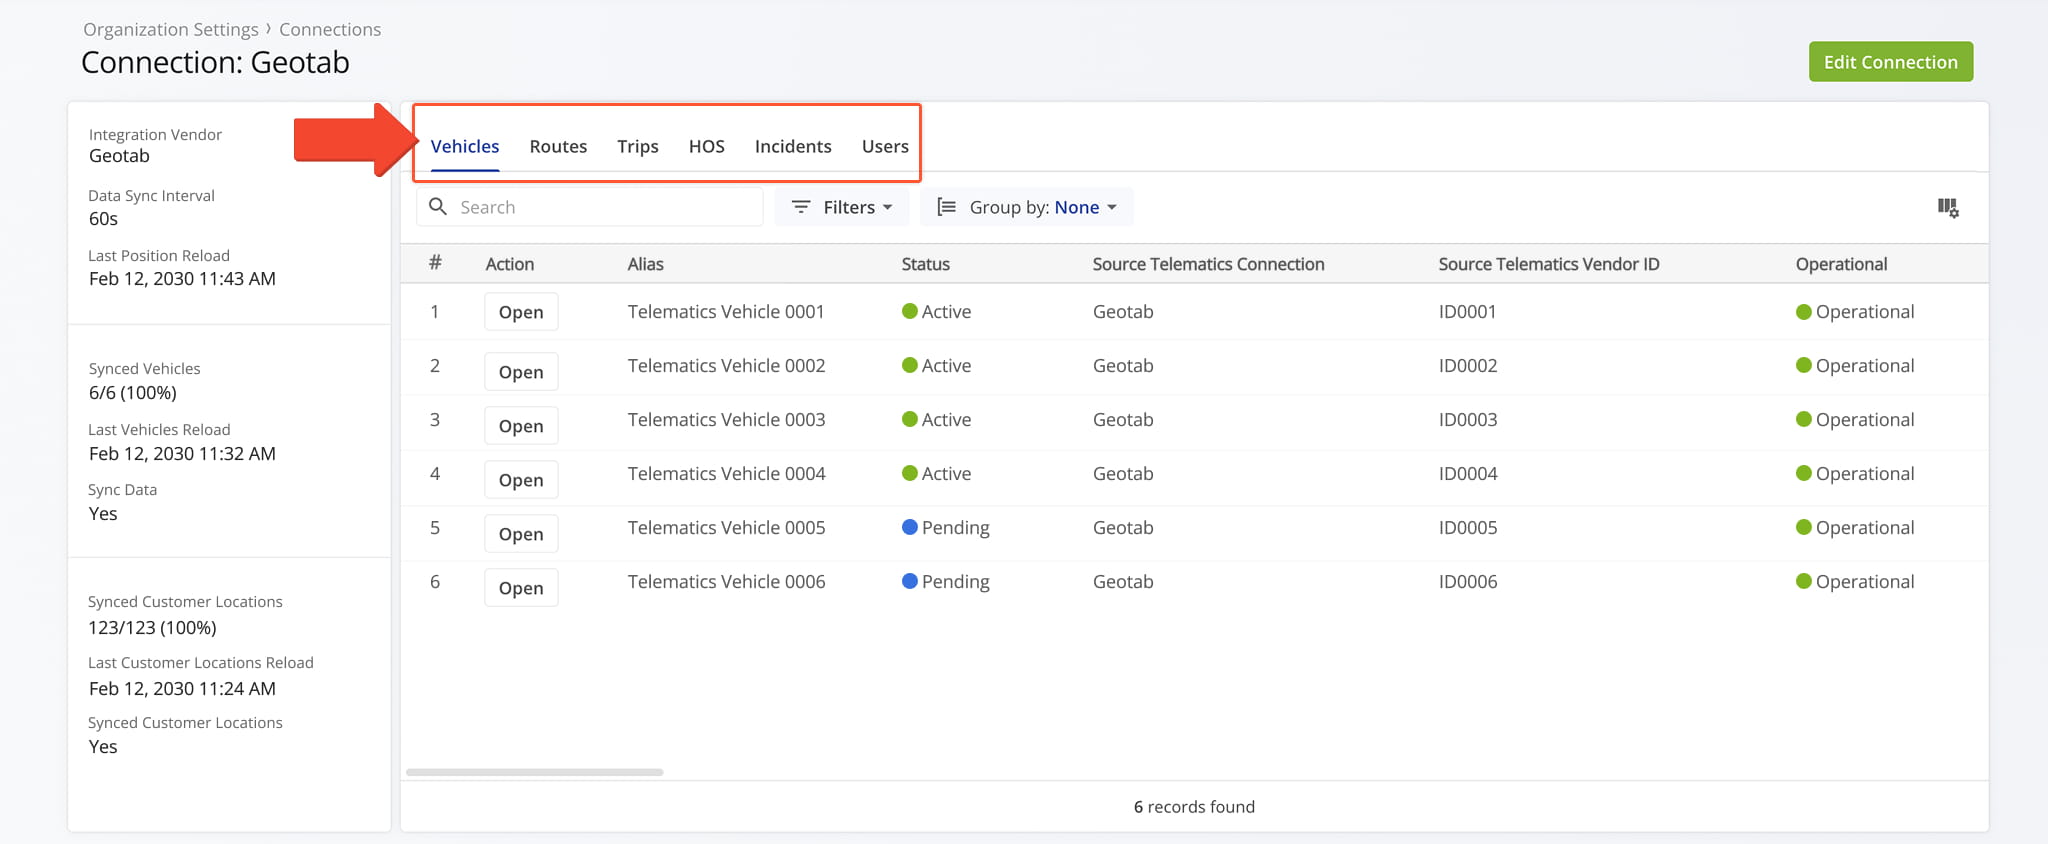This screenshot has width=2048, height=844.
Task: Click the 123/123 (100%) locations value
Action: [x=152, y=628]
